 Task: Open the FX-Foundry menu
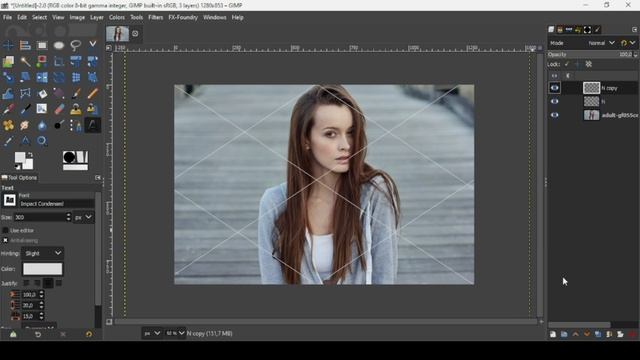pyautogui.click(x=183, y=18)
